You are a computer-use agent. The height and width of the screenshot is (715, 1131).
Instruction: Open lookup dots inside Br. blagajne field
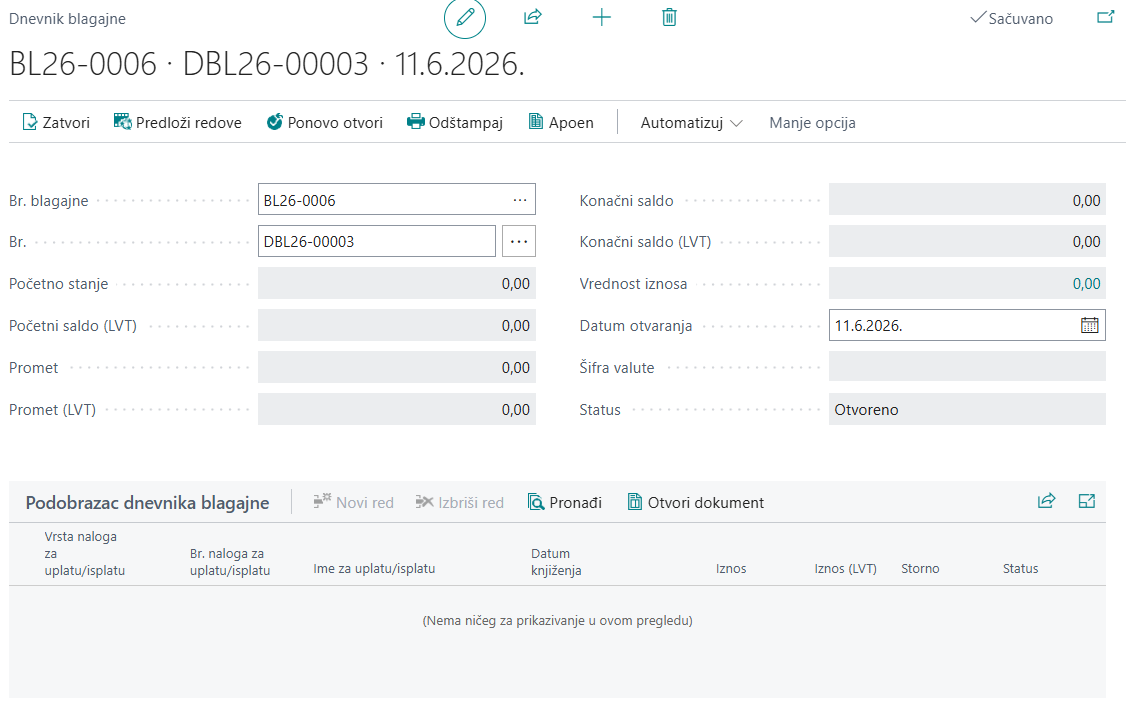(x=520, y=200)
